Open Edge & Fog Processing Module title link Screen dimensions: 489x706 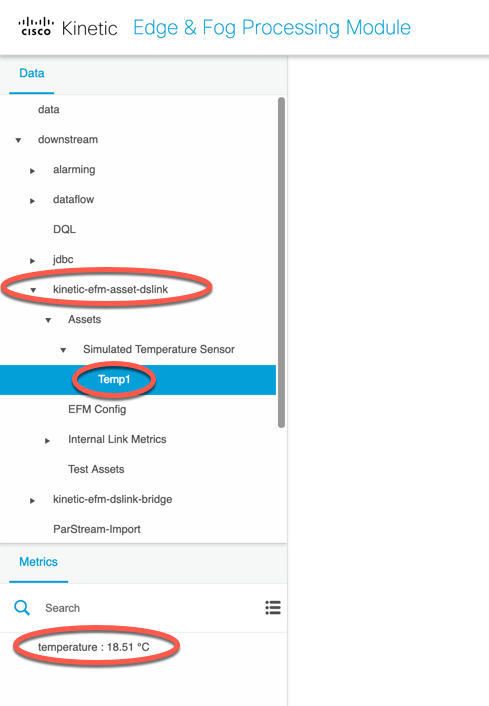(272, 27)
